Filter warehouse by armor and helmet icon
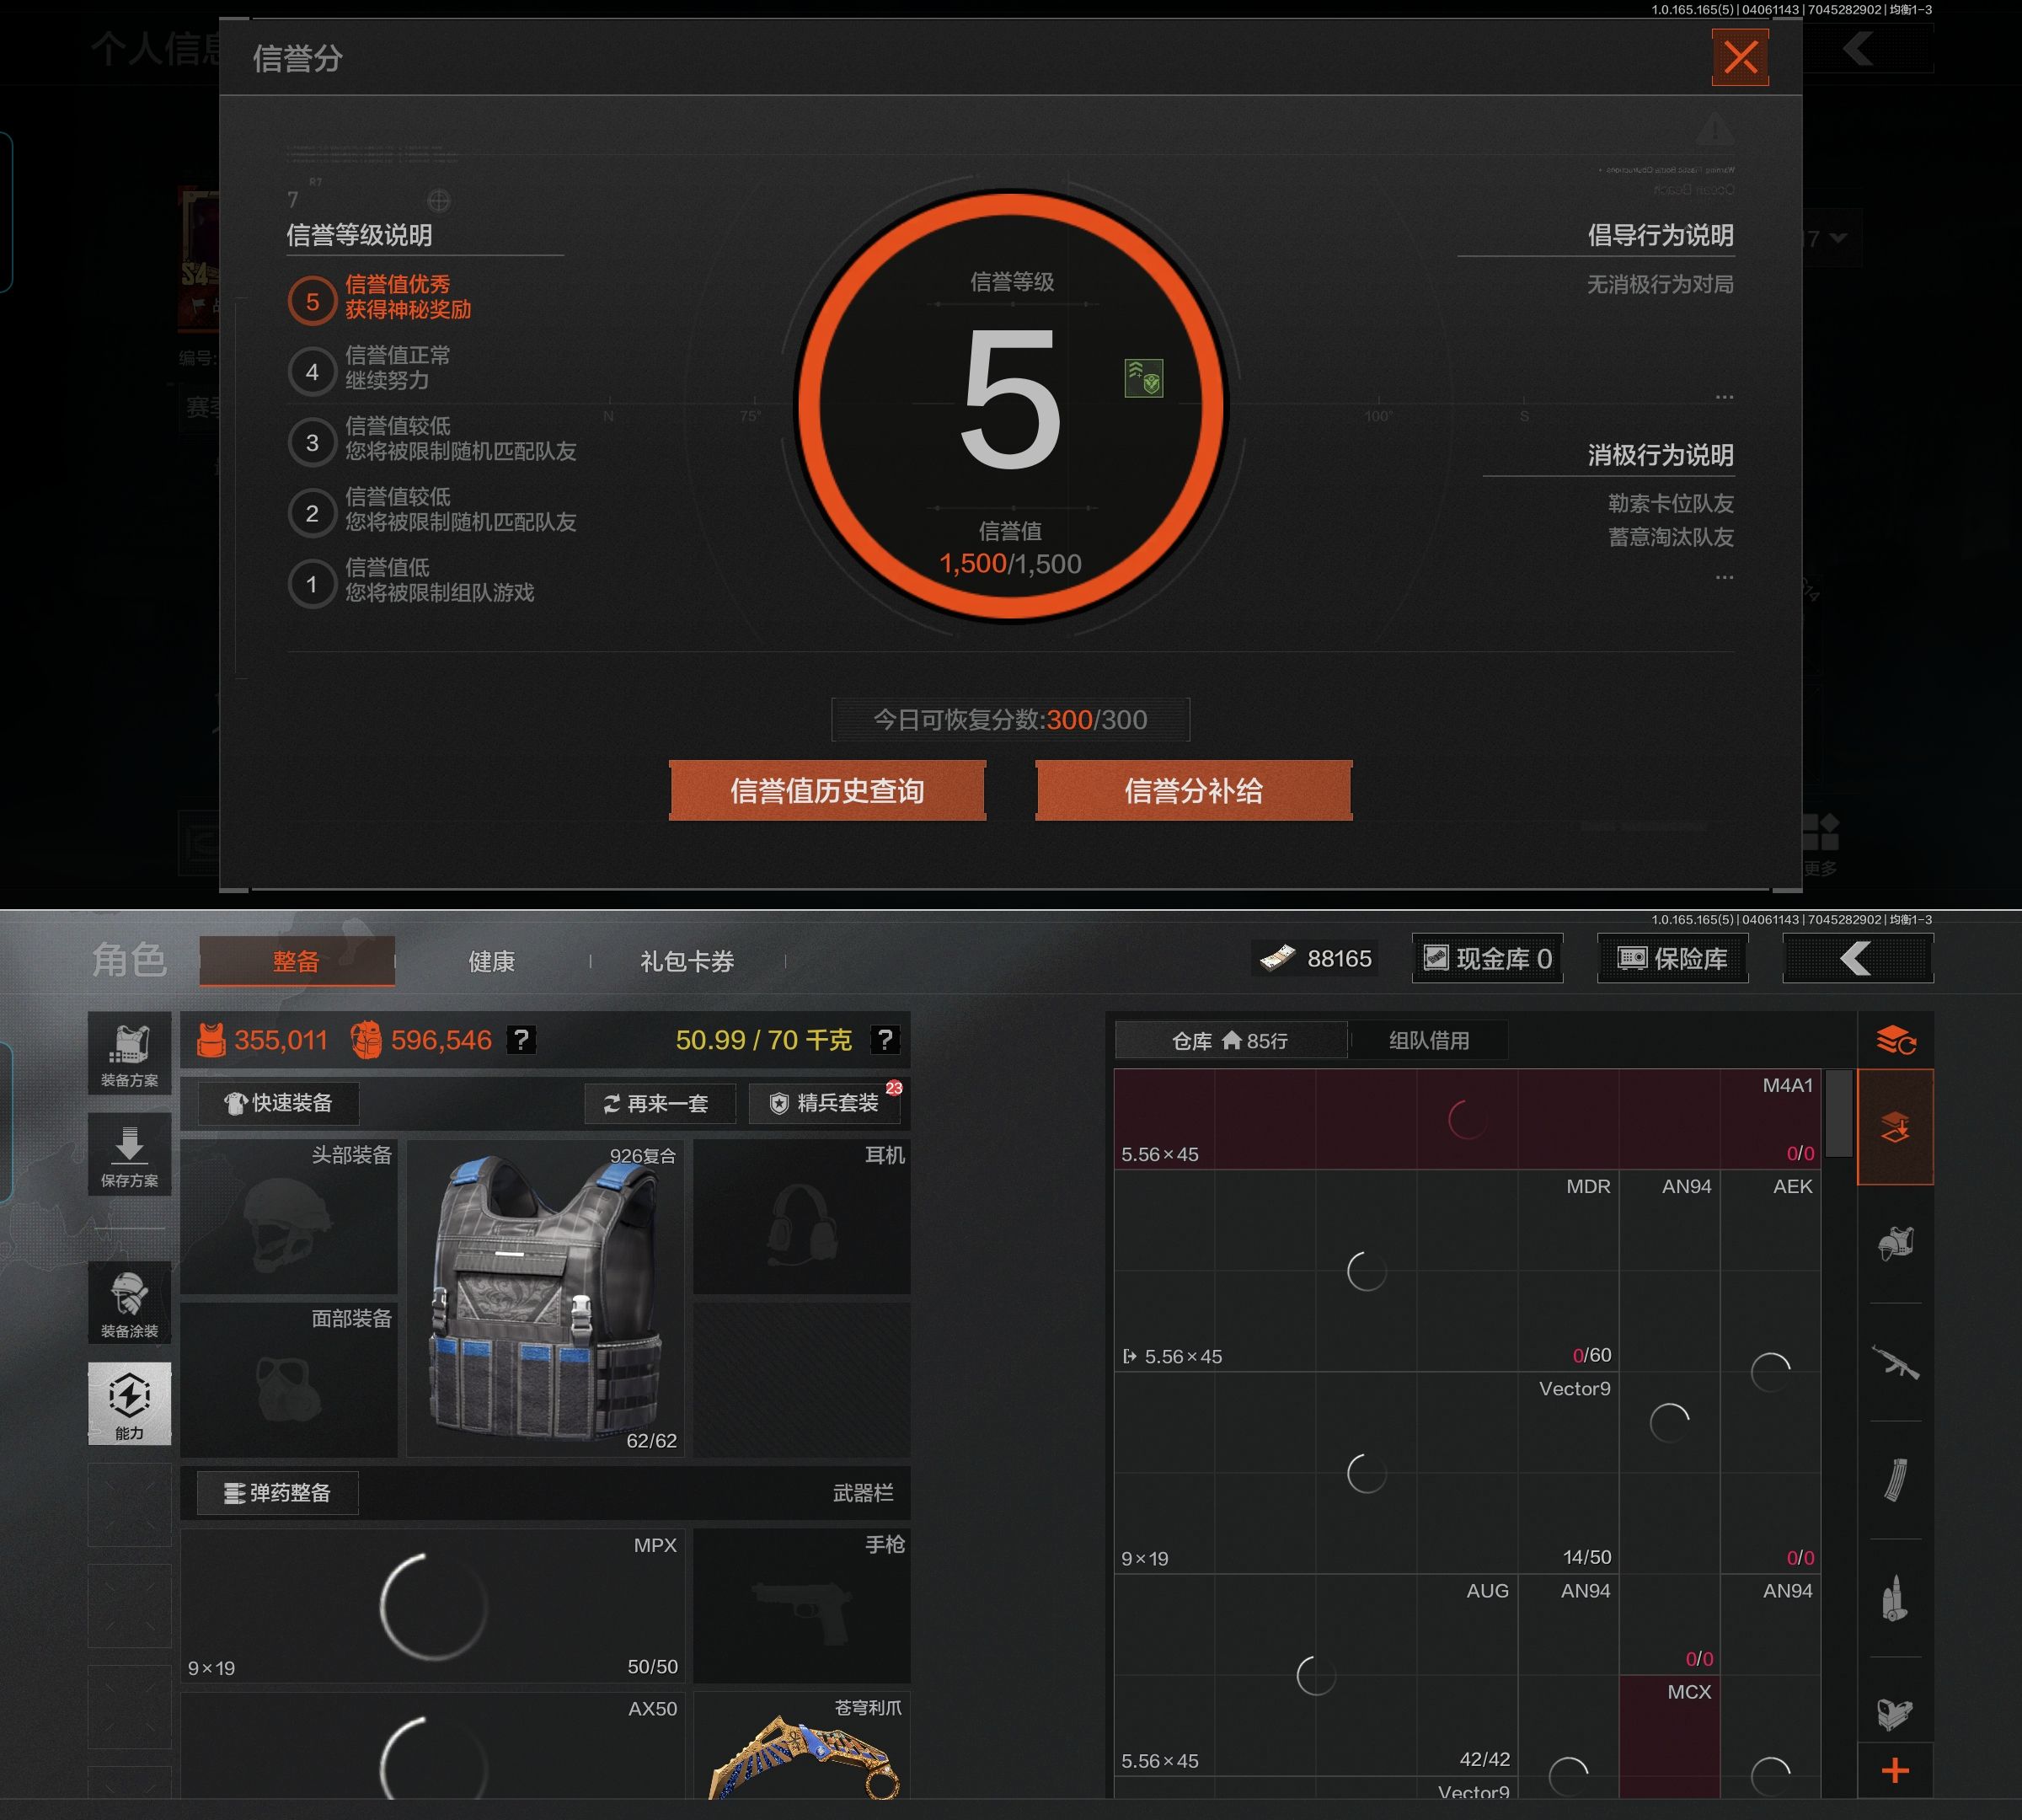The width and height of the screenshot is (2022, 1820). point(1895,1244)
